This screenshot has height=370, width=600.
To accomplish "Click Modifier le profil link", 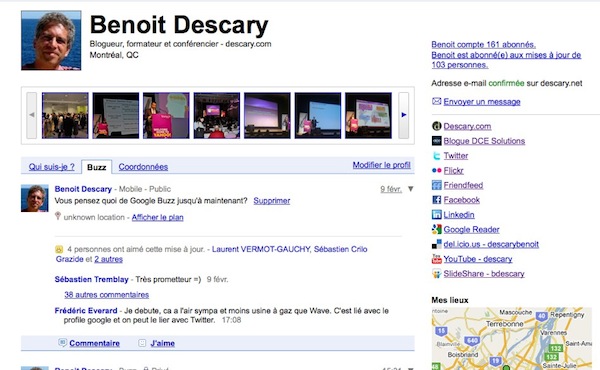I will pyautogui.click(x=382, y=165).
